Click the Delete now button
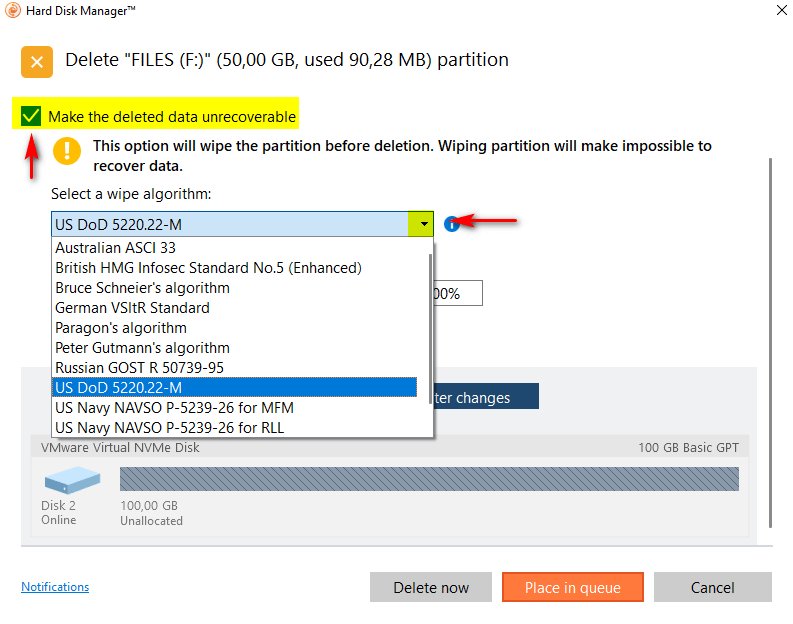Image resolution: width=793 pixels, height=624 pixels. [x=431, y=587]
